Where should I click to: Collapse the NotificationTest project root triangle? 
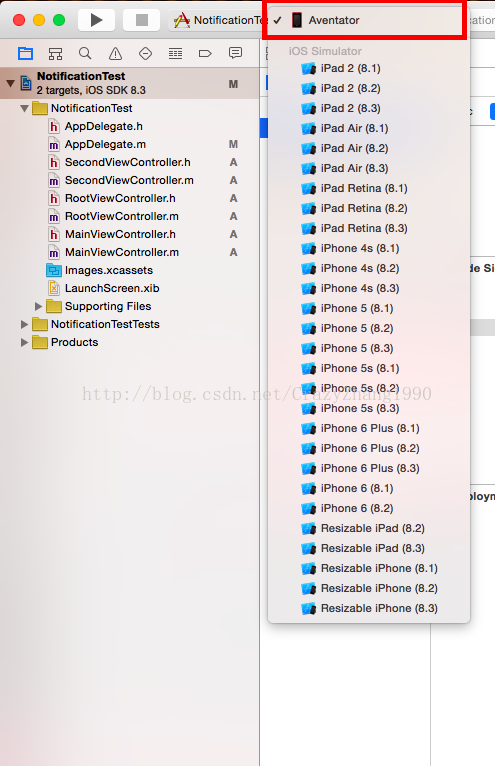coord(10,83)
